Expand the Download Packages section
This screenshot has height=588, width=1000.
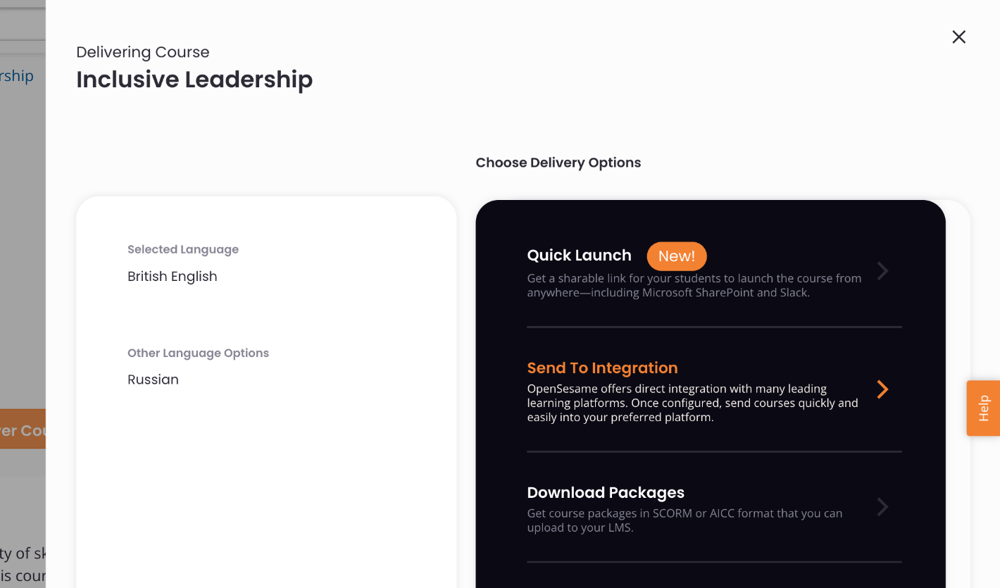coord(606,493)
